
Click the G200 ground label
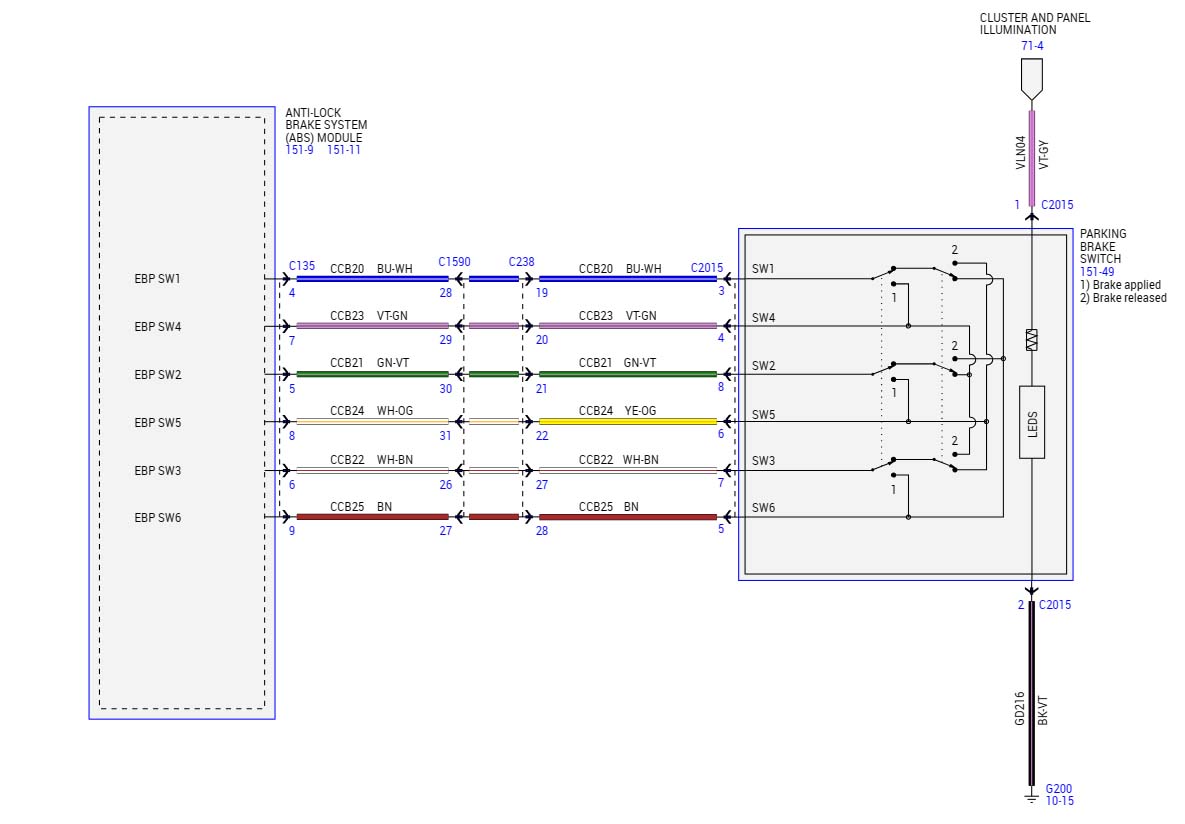click(1058, 788)
